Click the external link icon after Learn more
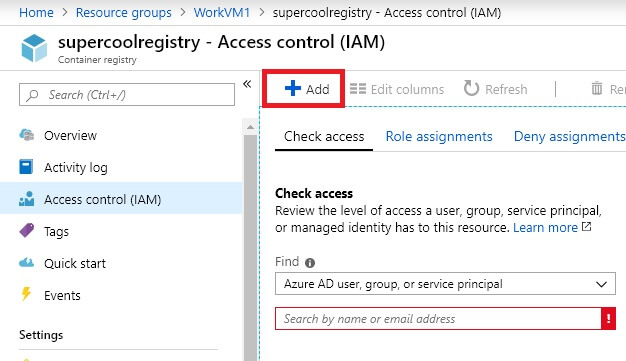This screenshot has width=626, height=361. (586, 227)
